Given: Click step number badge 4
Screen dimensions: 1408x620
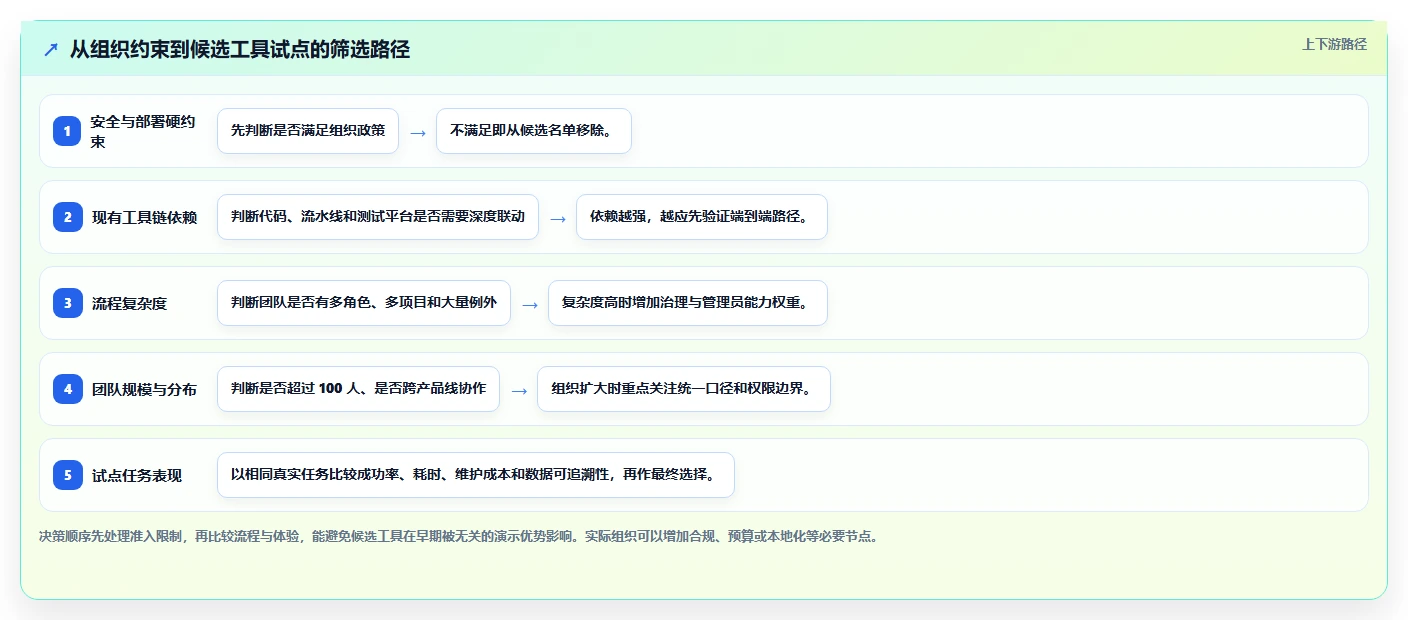Looking at the screenshot, I should [x=68, y=389].
